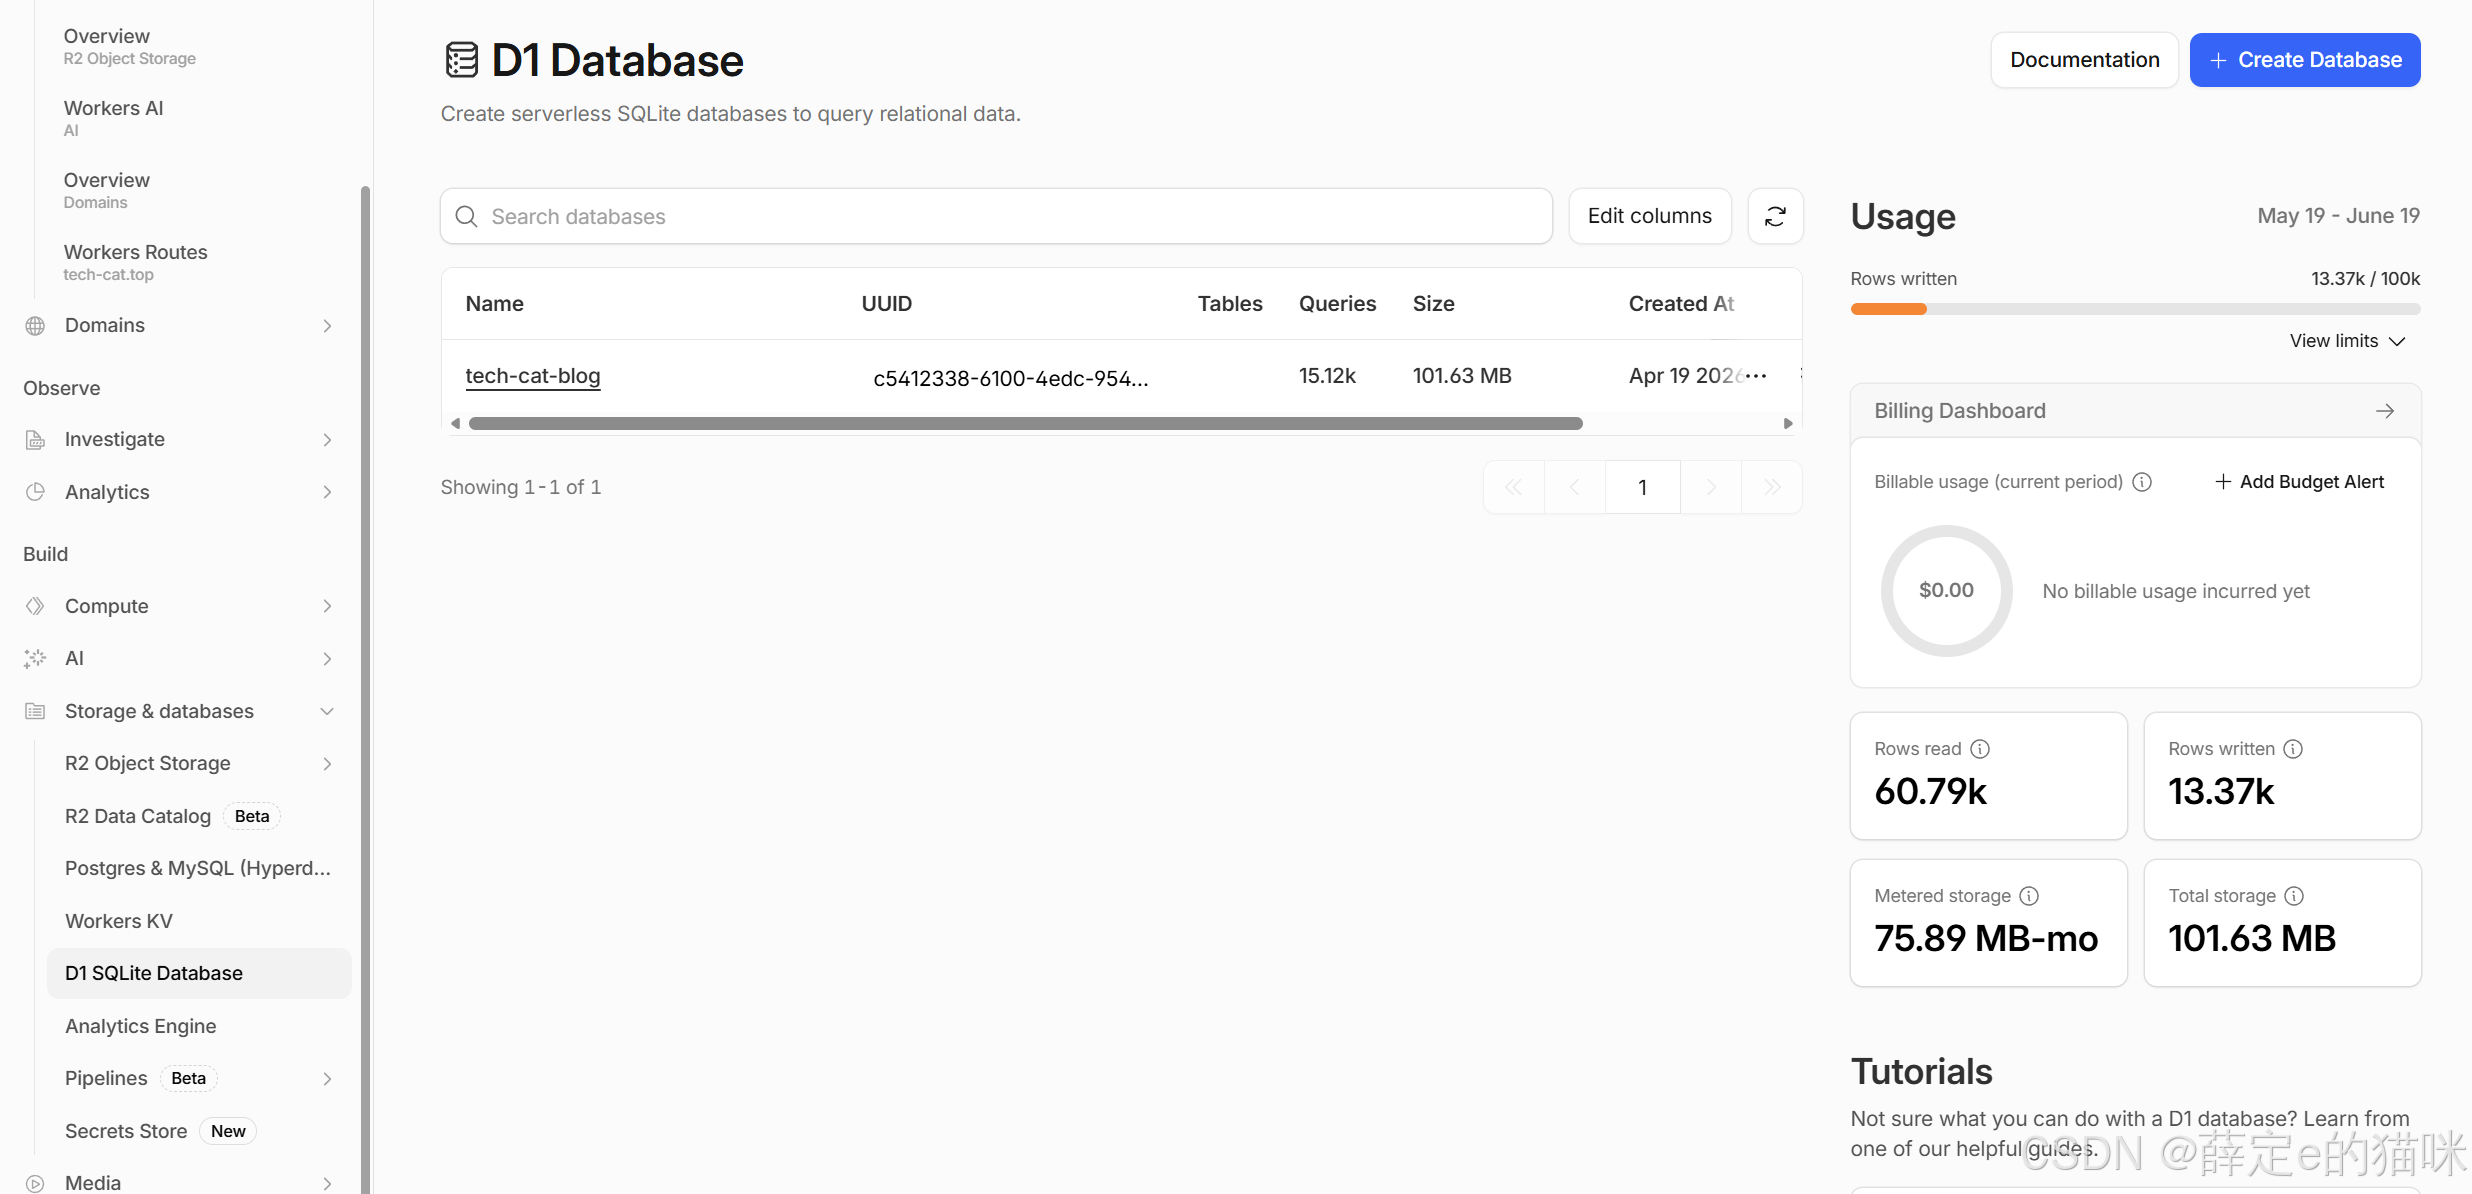Image resolution: width=2472 pixels, height=1194 pixels.
Task: Click the Analytics pie chart icon
Action: (x=35, y=492)
